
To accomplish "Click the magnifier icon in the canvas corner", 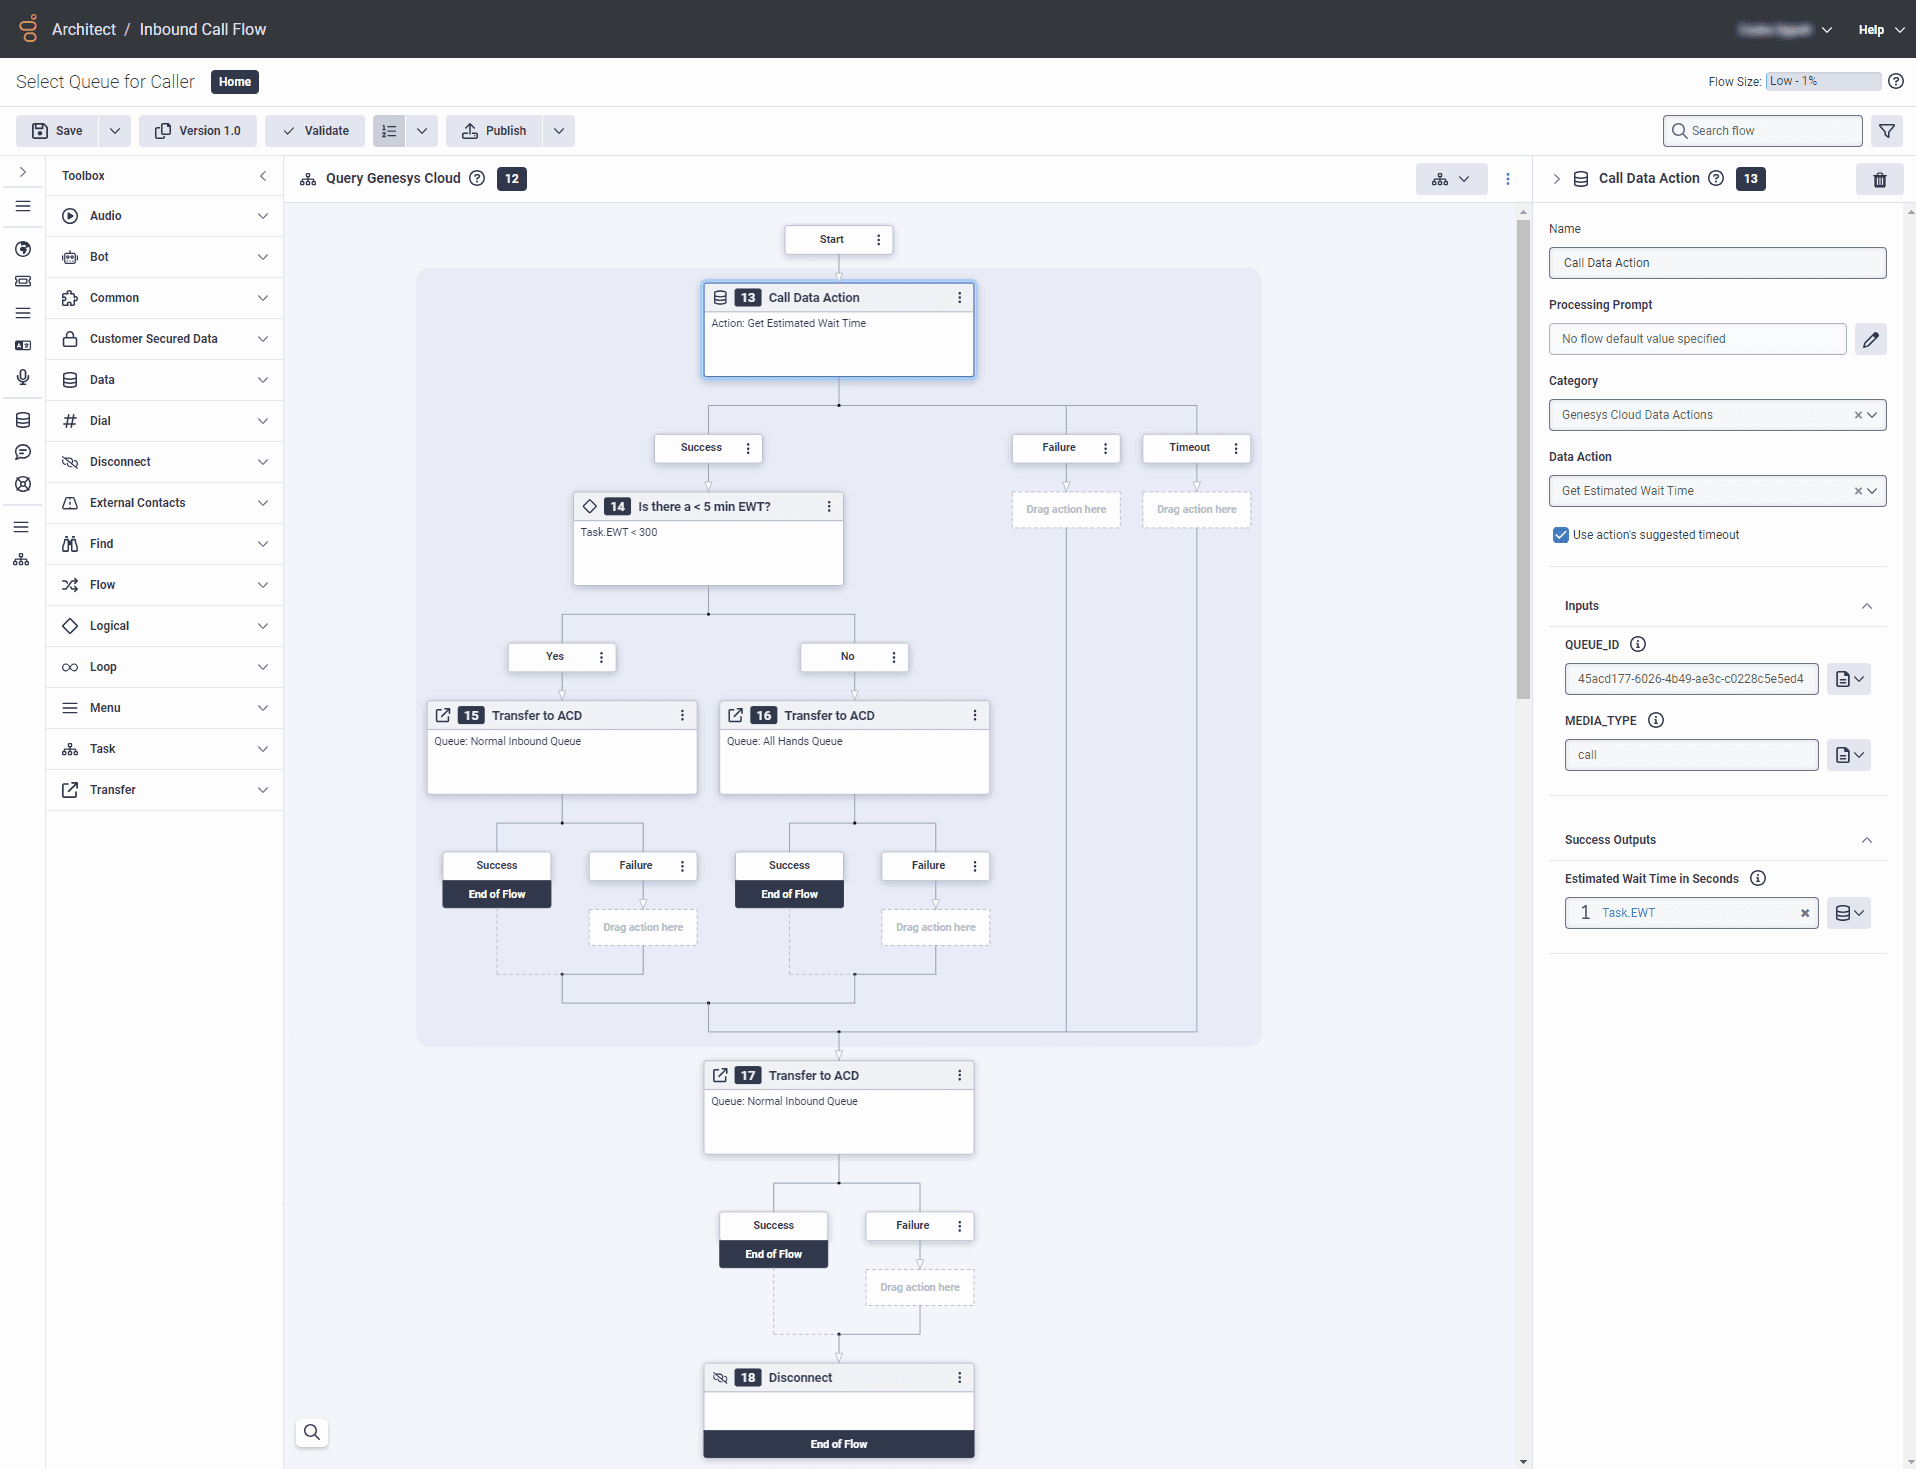I will pyautogui.click(x=311, y=1432).
